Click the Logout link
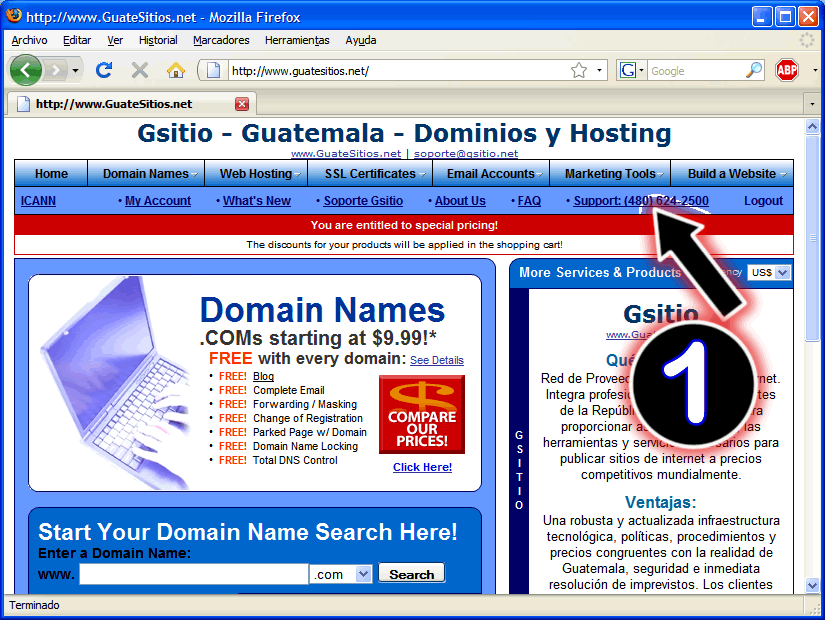Viewport: 825px width, 620px height. pos(763,201)
